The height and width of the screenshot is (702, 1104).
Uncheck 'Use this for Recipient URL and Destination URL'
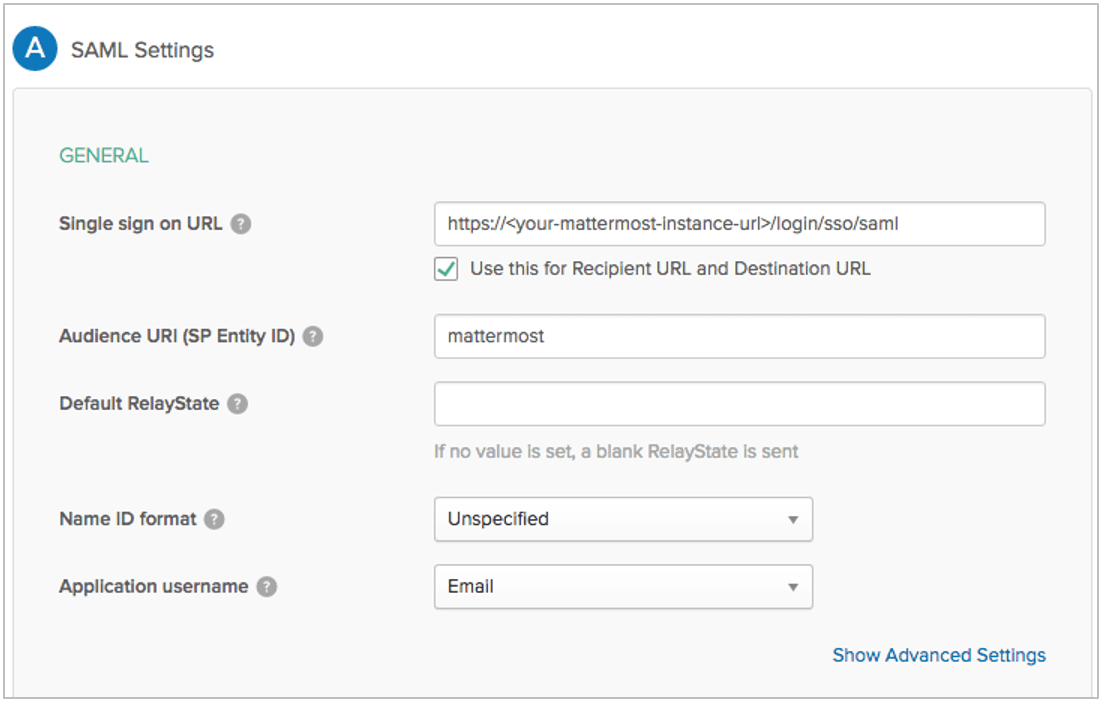pos(448,269)
